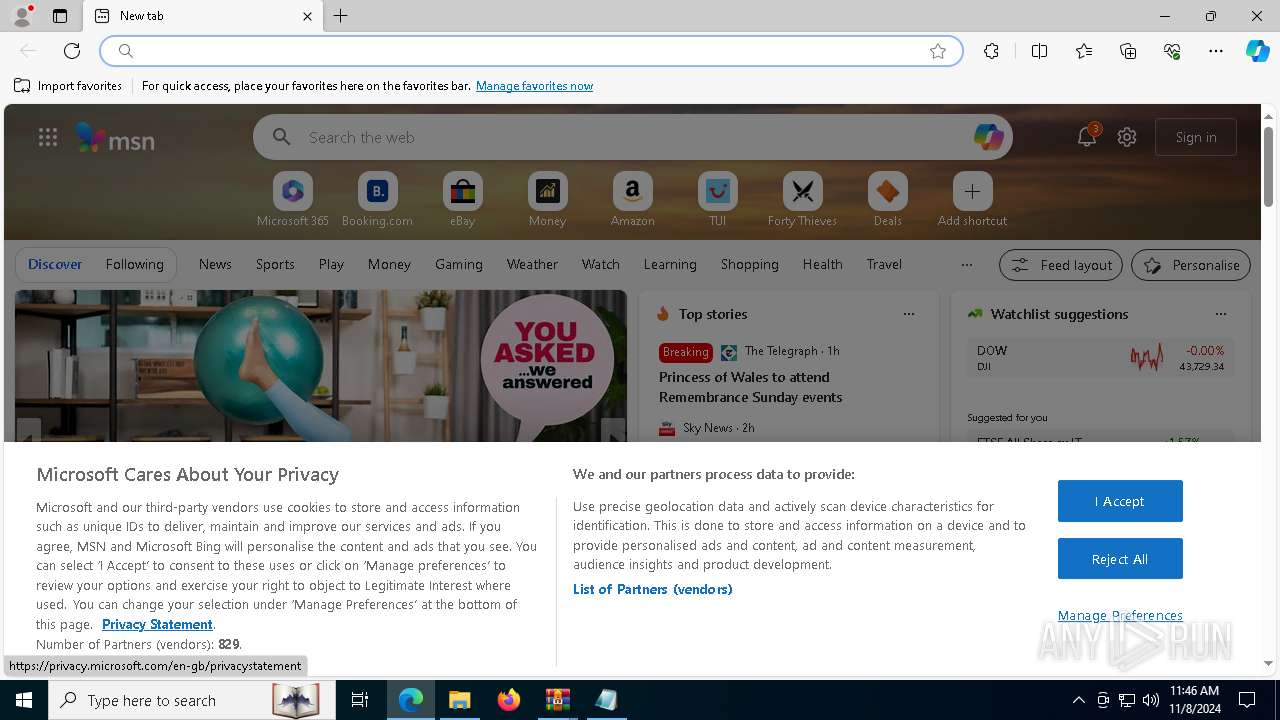Expand Watchlist suggestions options menu
Viewport: 1280px width, 720px height.
tap(1221, 314)
